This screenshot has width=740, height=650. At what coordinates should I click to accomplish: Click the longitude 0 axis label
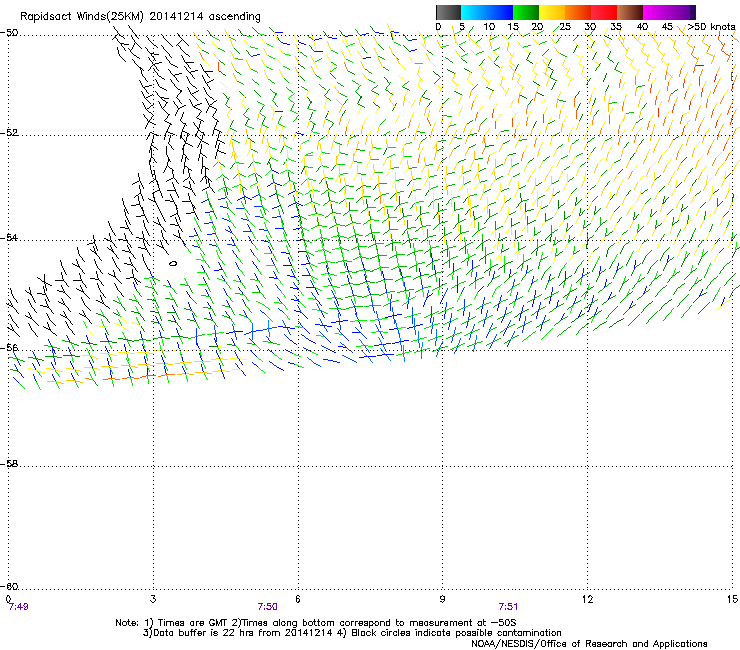tap(8, 599)
